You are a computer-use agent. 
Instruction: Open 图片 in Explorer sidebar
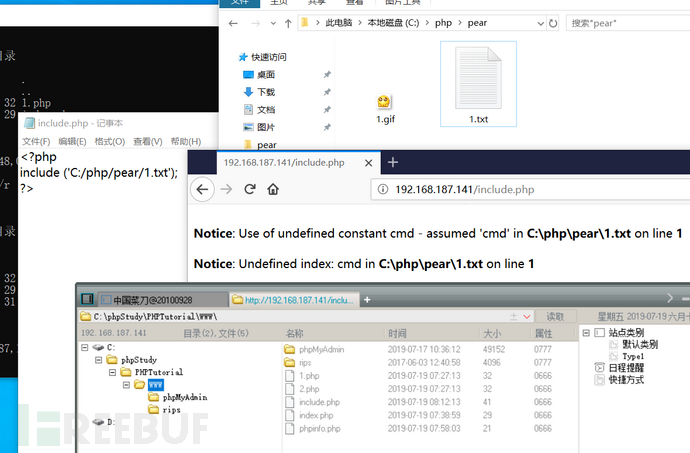tap(260, 127)
